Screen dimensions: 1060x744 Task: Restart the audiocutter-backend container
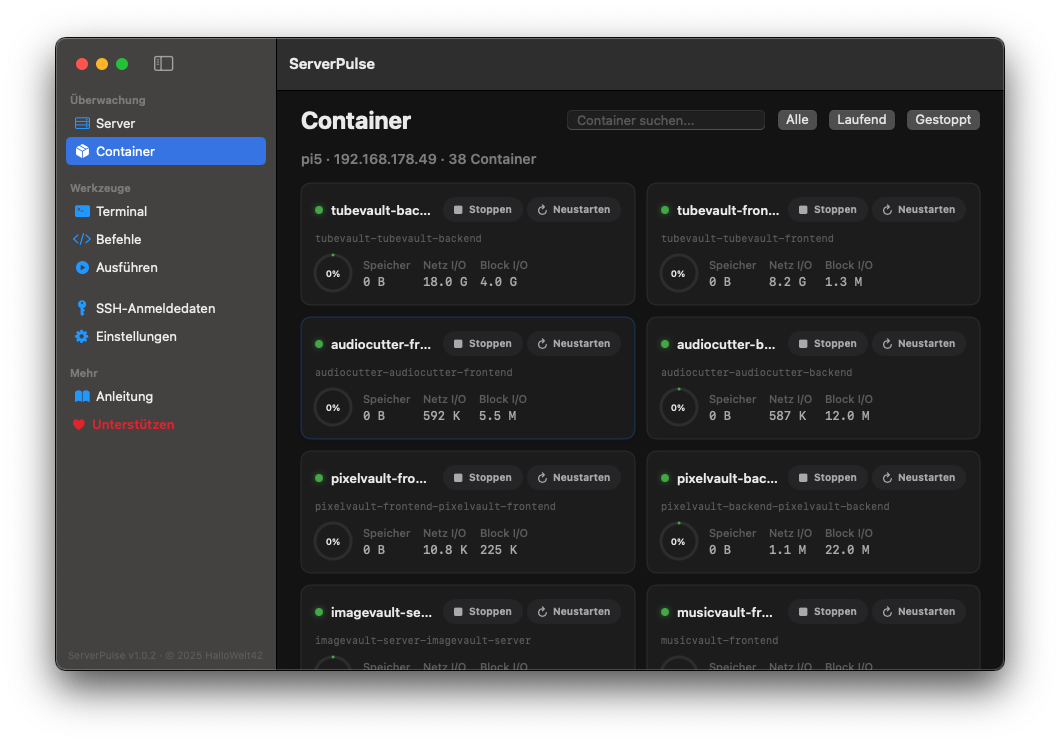919,343
